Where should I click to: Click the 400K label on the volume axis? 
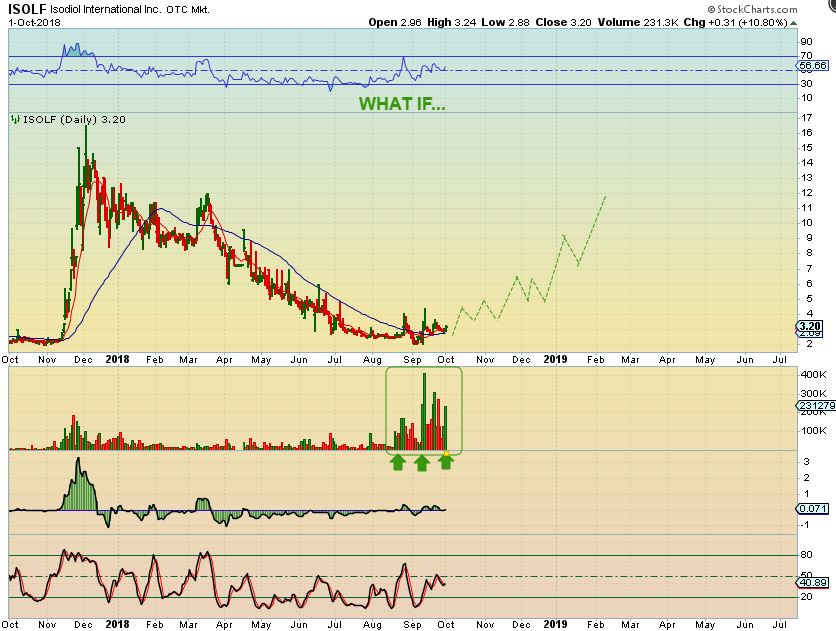(813, 375)
